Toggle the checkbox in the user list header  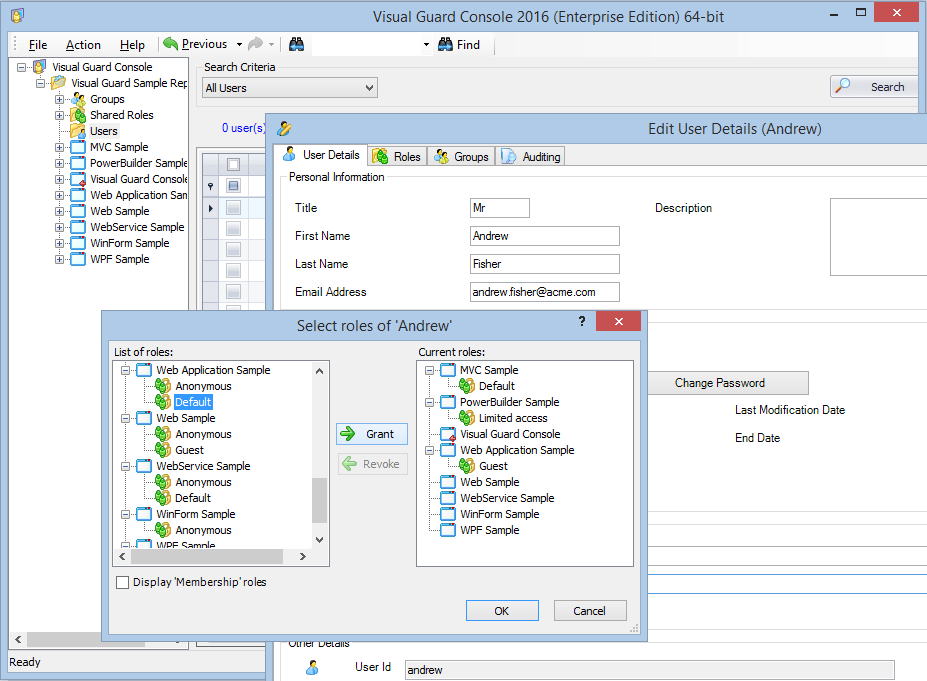[232, 163]
